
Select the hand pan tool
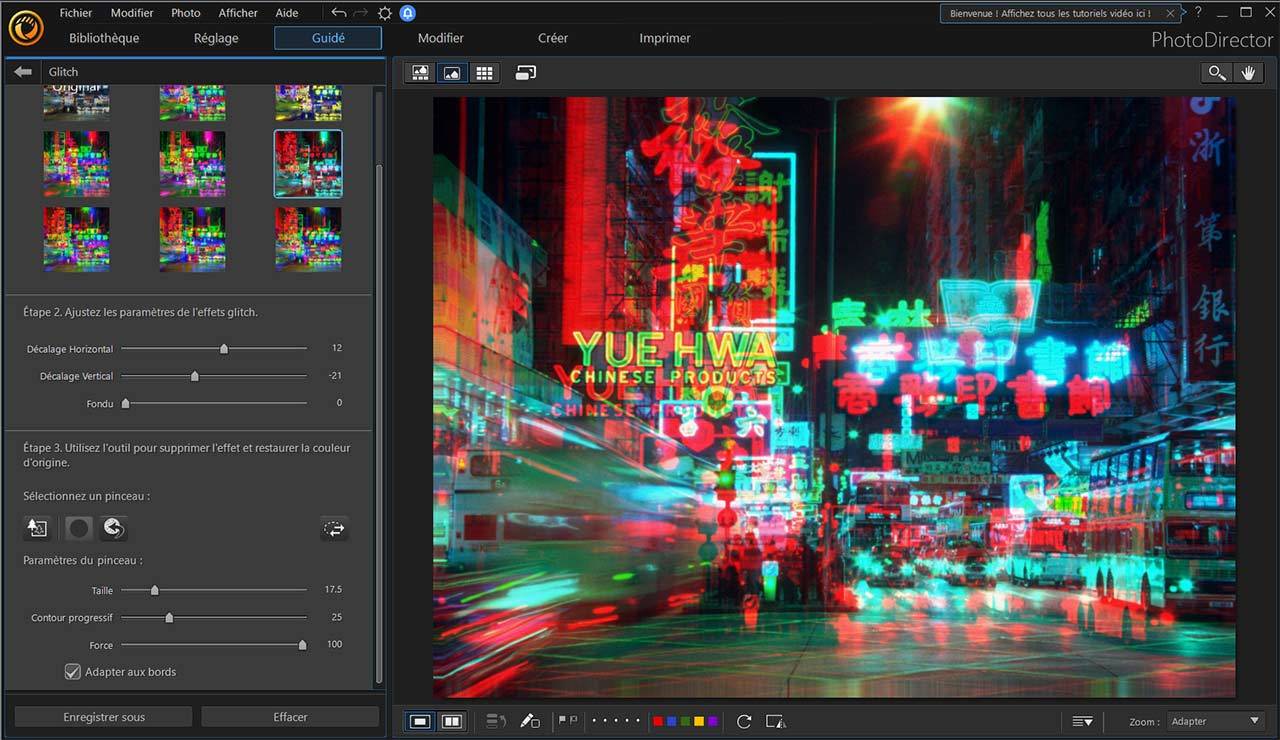click(x=1248, y=73)
